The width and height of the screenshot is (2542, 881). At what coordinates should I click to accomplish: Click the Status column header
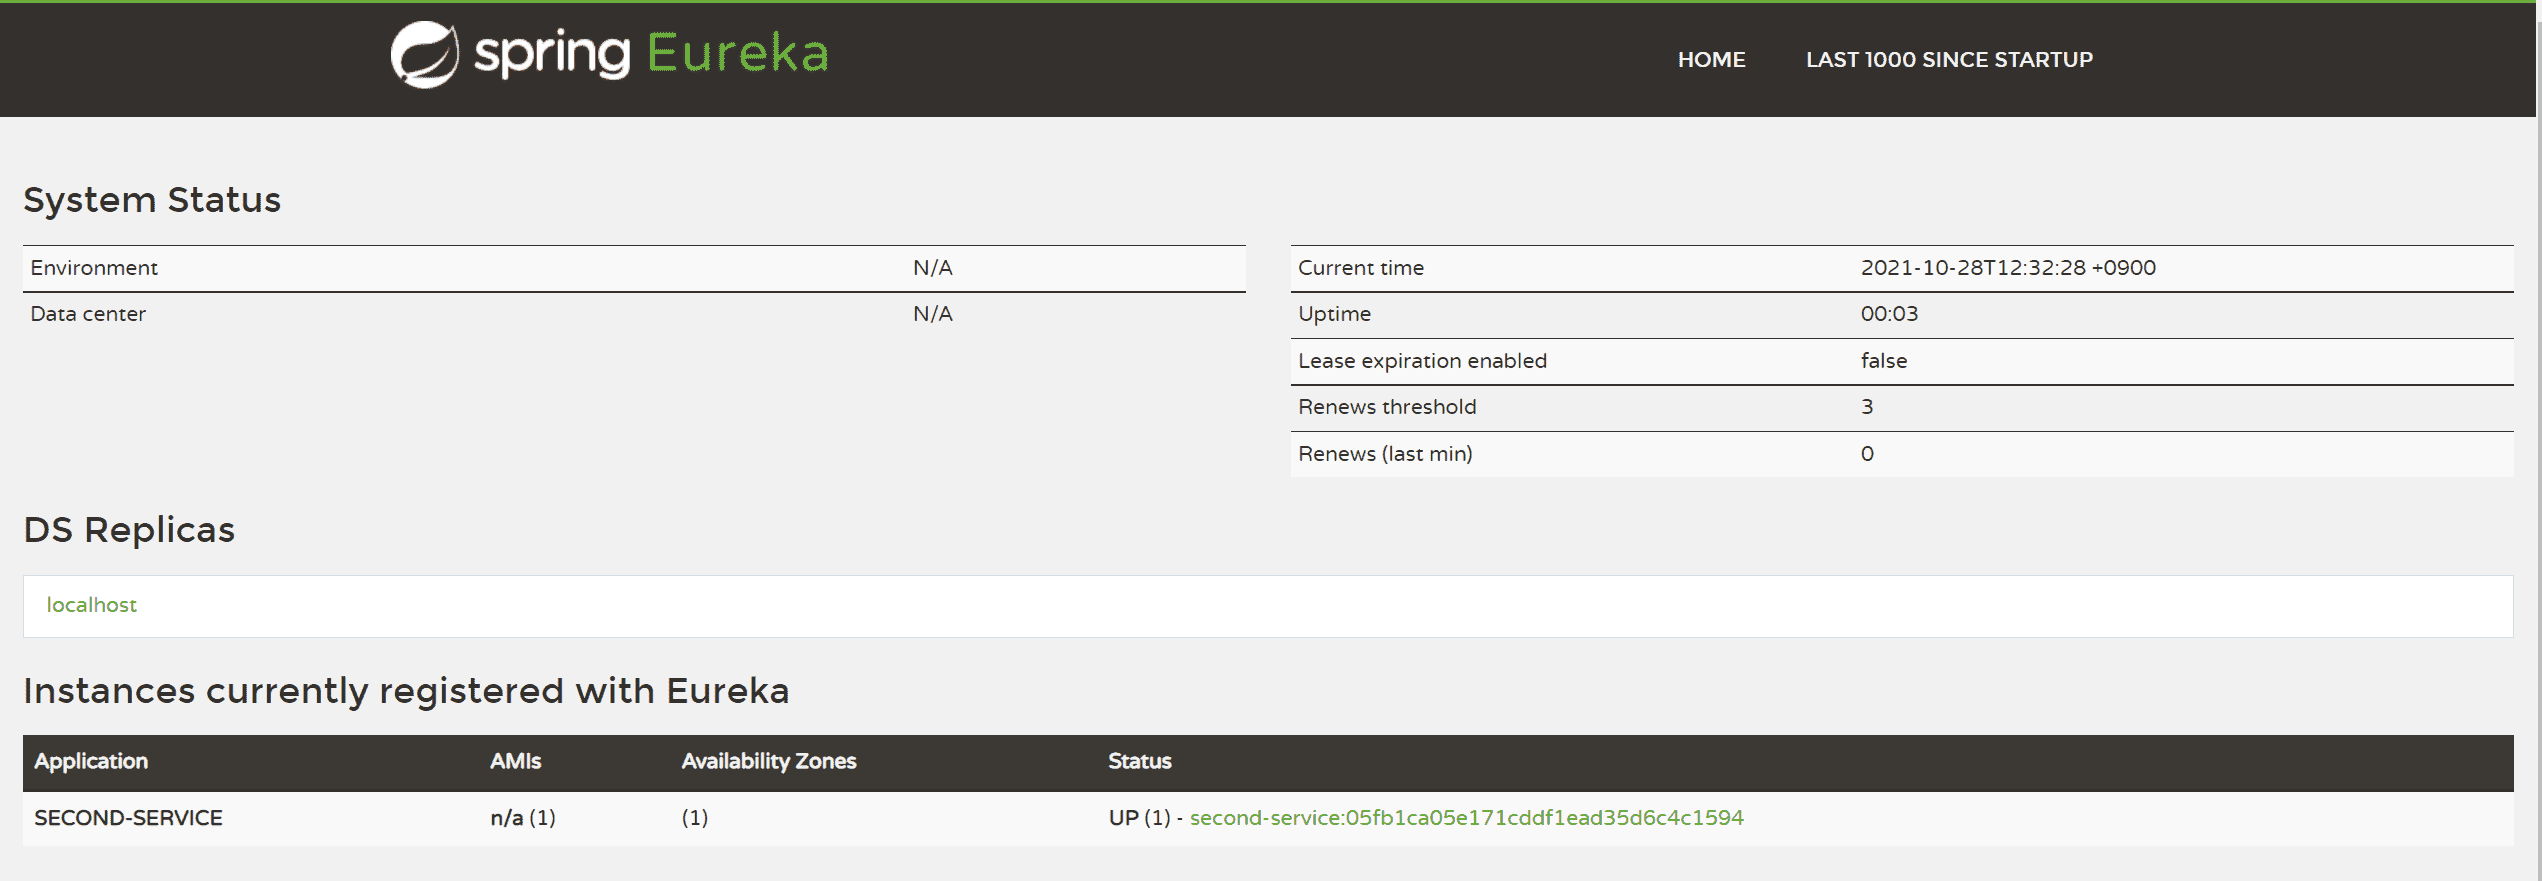[x=1139, y=761]
